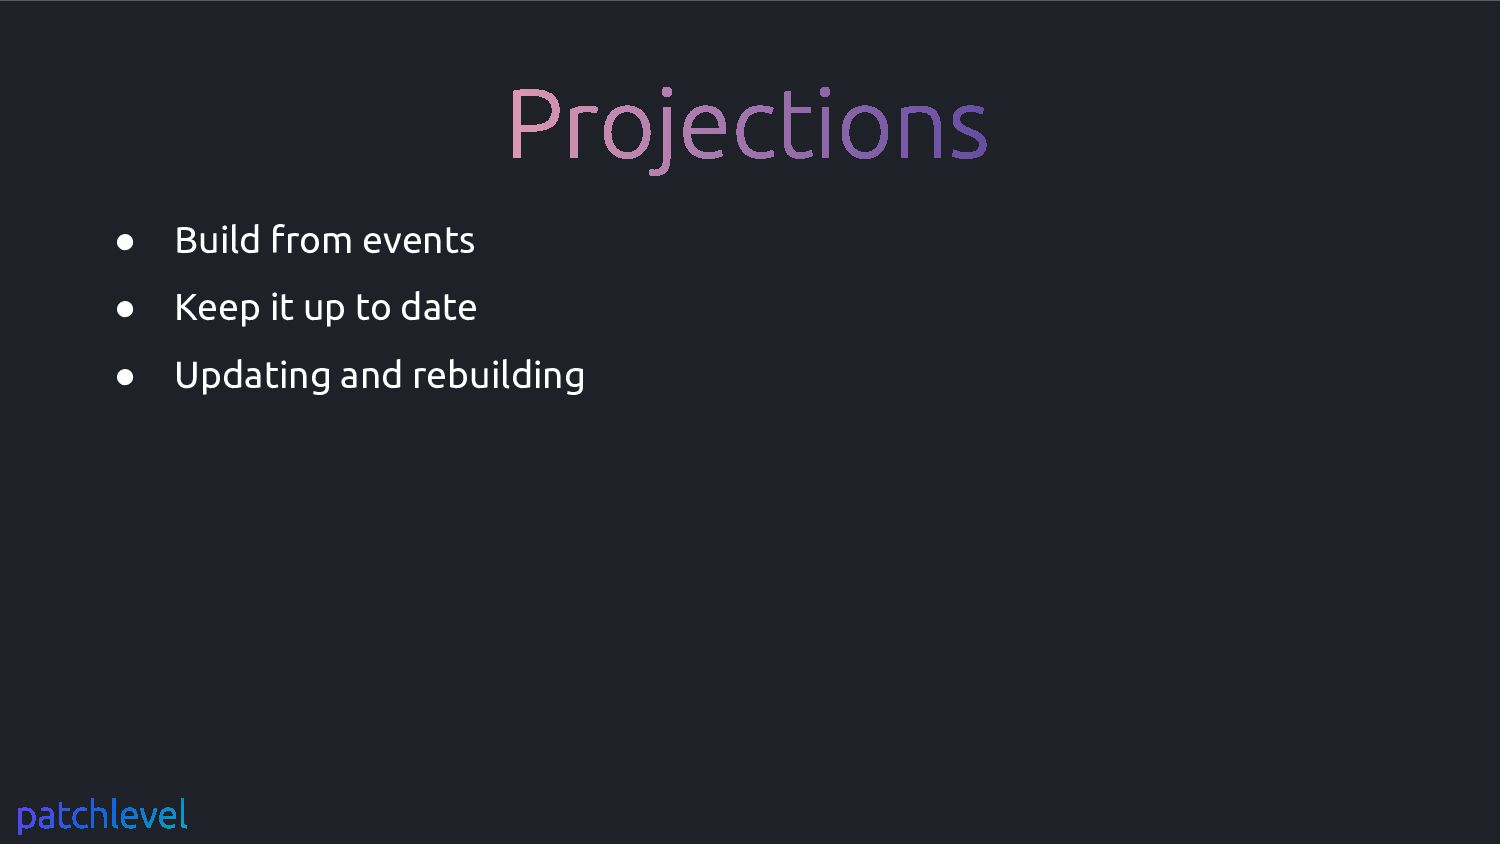Click the word 'date' in second bullet
Screen dimensions: 1500x844
point(439,307)
